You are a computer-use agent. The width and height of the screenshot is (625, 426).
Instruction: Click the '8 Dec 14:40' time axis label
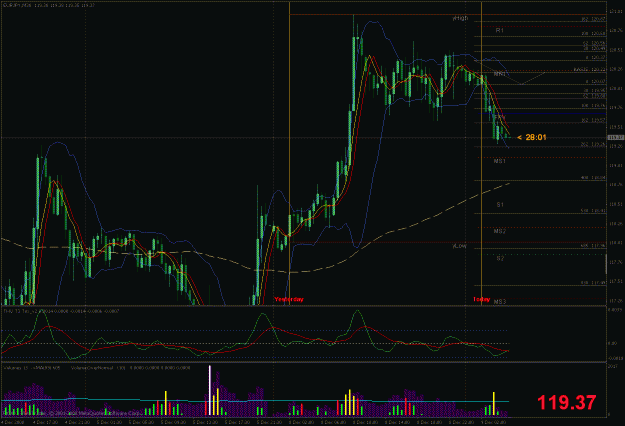click(x=398, y=422)
